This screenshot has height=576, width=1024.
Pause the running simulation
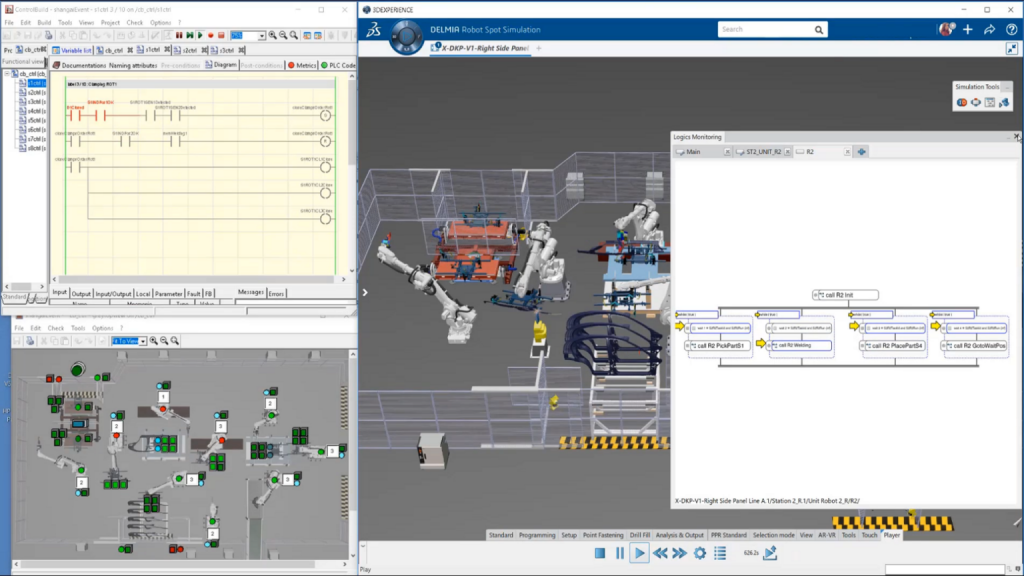pos(620,553)
